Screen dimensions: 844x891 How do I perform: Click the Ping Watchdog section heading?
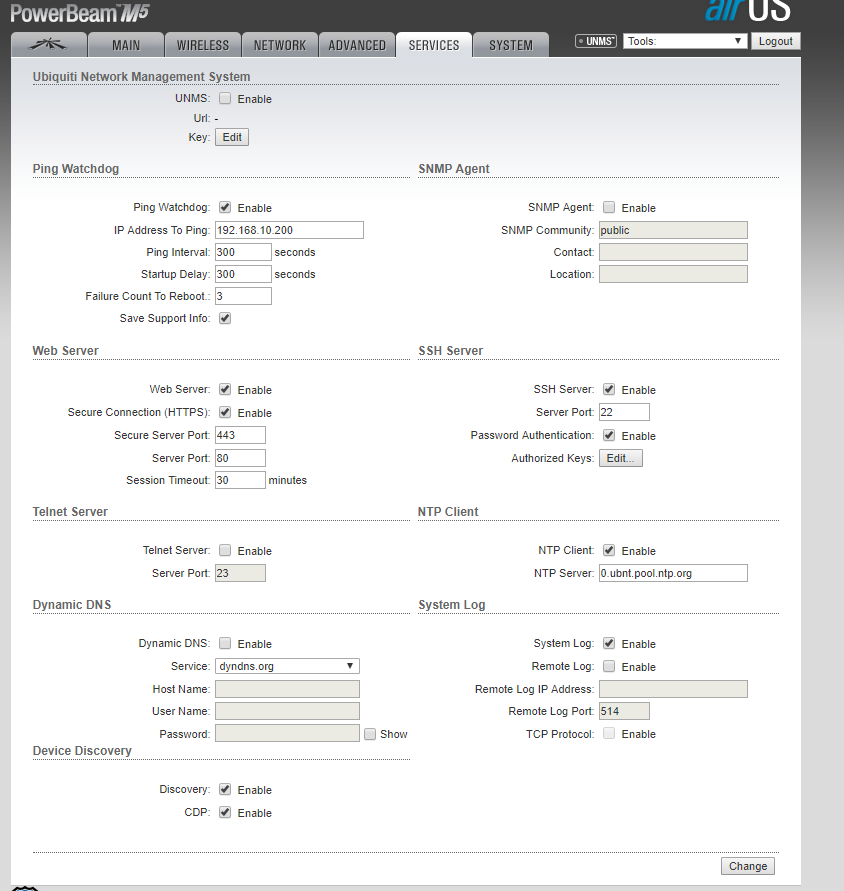(x=76, y=169)
